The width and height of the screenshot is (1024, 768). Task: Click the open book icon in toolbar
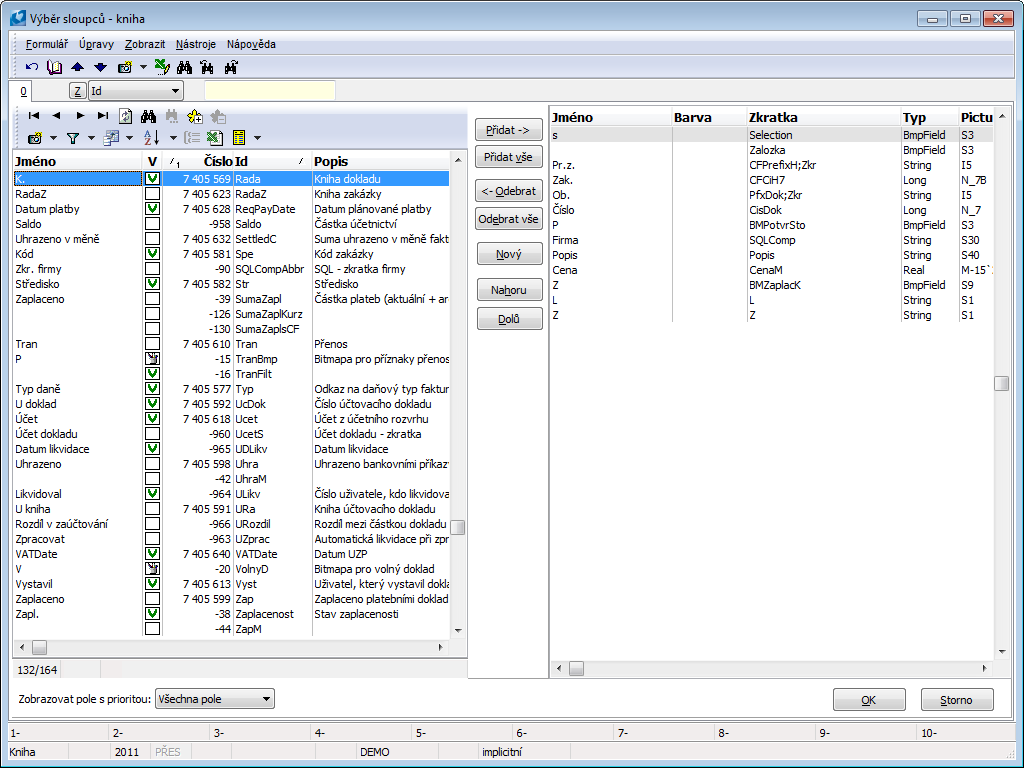(x=54, y=67)
